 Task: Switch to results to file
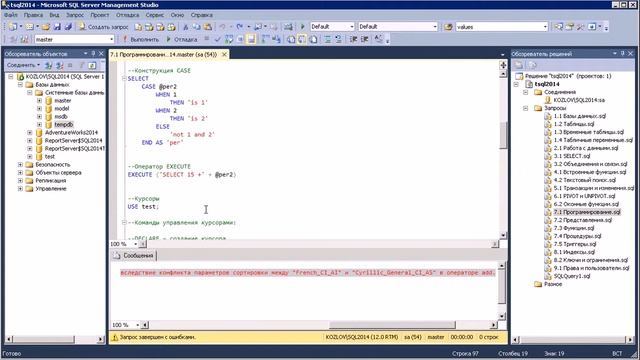[x=313, y=39]
